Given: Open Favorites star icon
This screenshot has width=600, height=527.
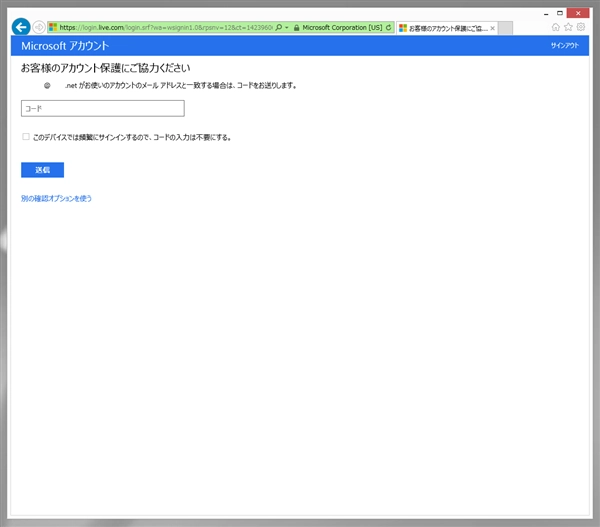Looking at the screenshot, I should tap(568, 27).
